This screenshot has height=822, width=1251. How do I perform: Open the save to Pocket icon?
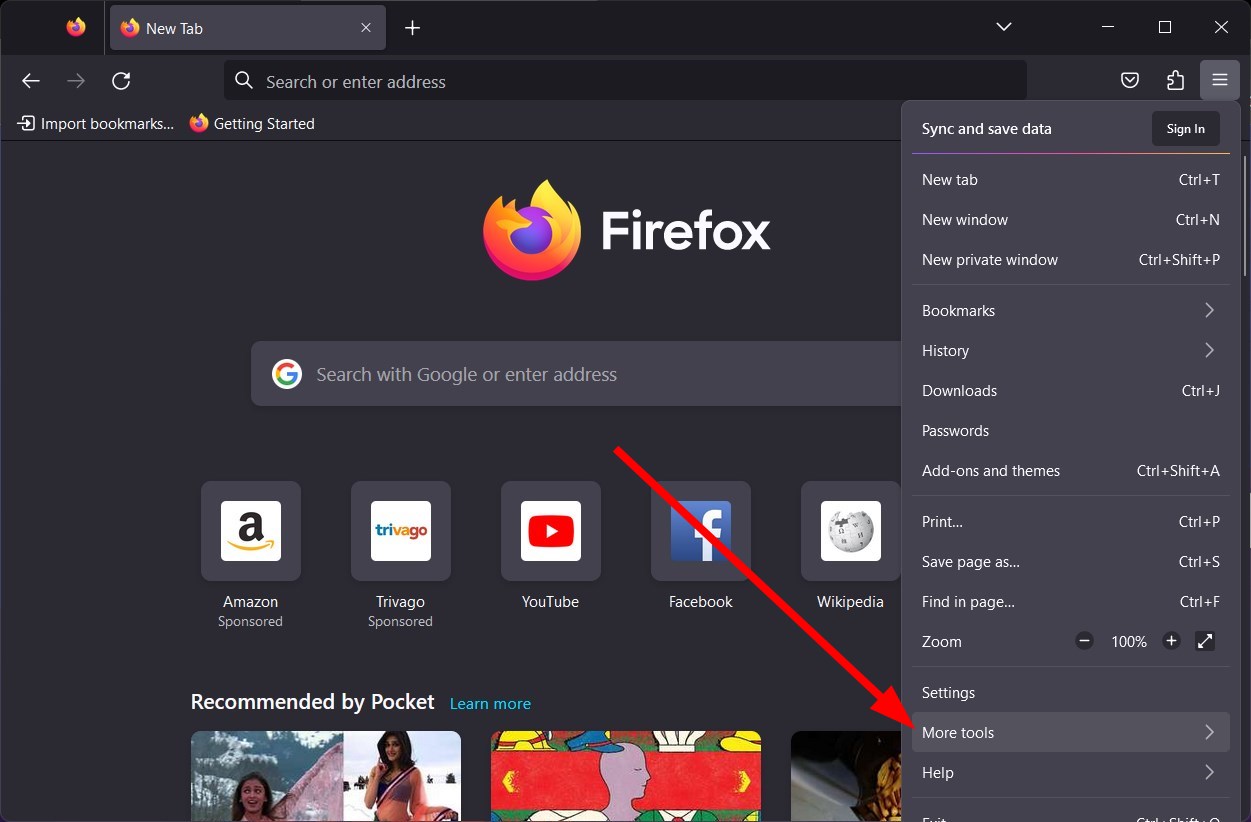1129,80
